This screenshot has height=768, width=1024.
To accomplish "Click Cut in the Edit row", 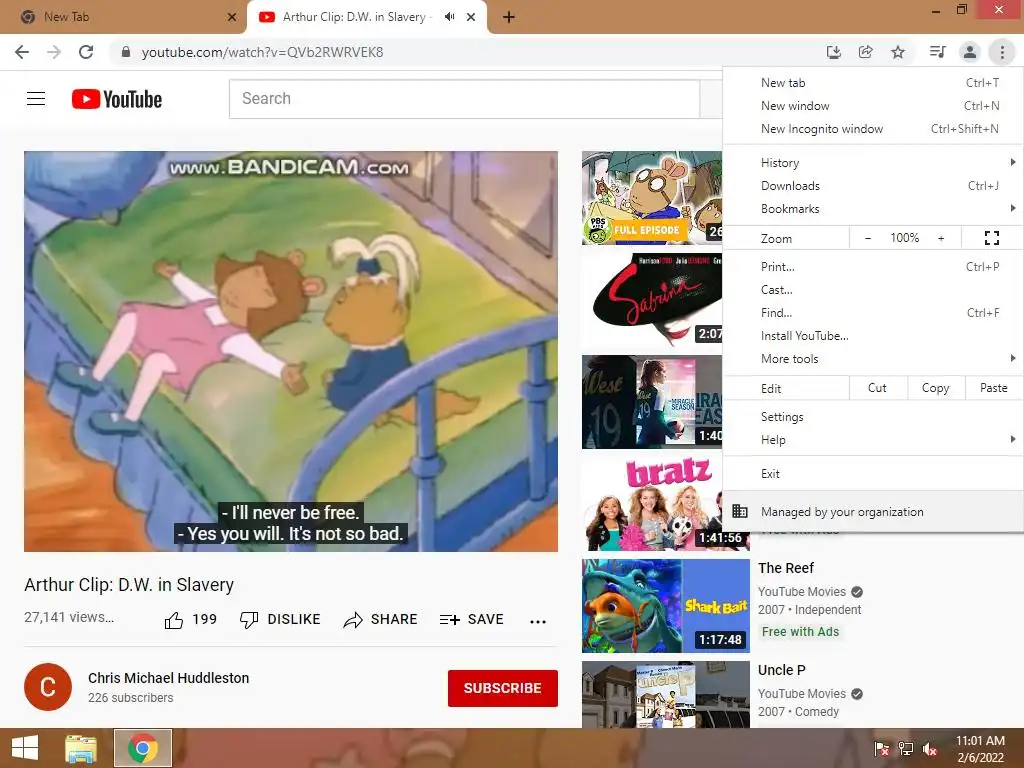I will pyautogui.click(x=878, y=388).
